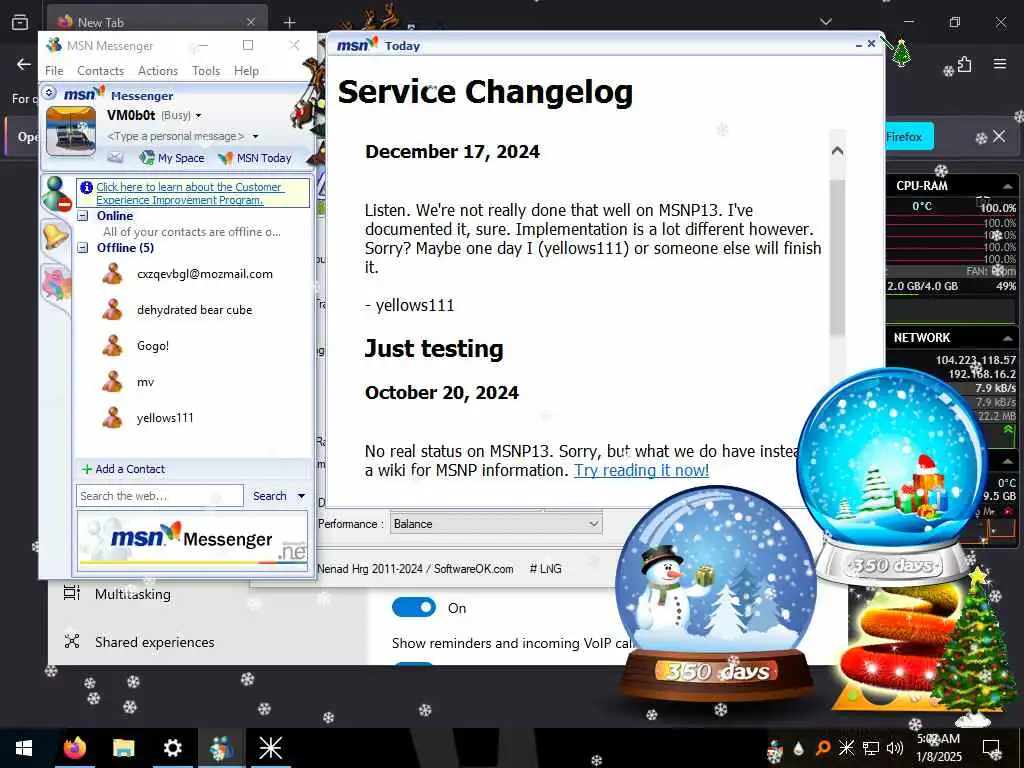The width and height of the screenshot is (1024, 768).
Task: Click the volume speaker tray icon
Action: (x=895, y=748)
